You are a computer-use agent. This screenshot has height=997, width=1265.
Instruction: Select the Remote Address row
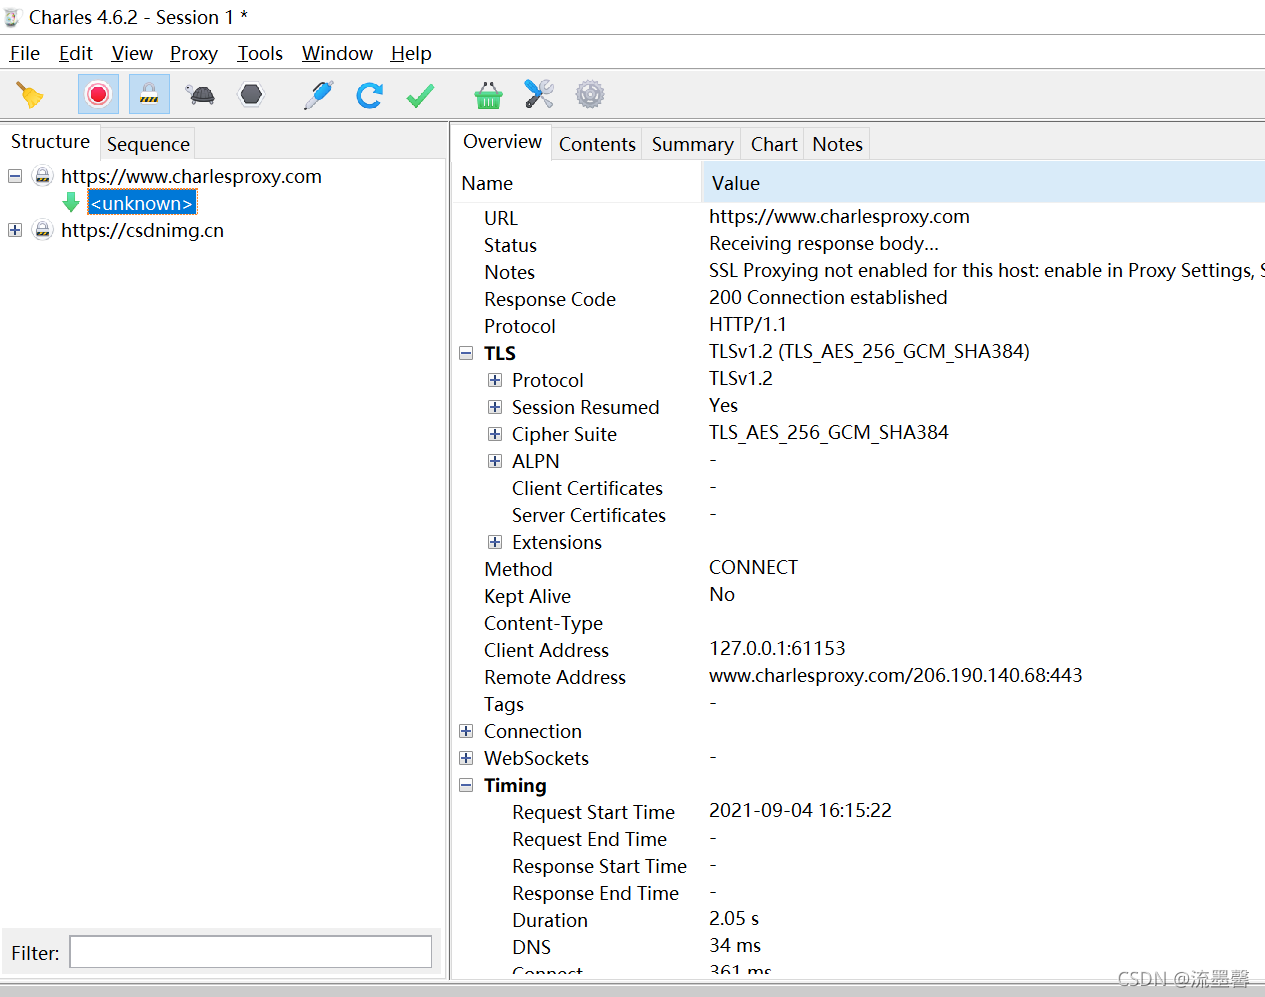coord(859,677)
